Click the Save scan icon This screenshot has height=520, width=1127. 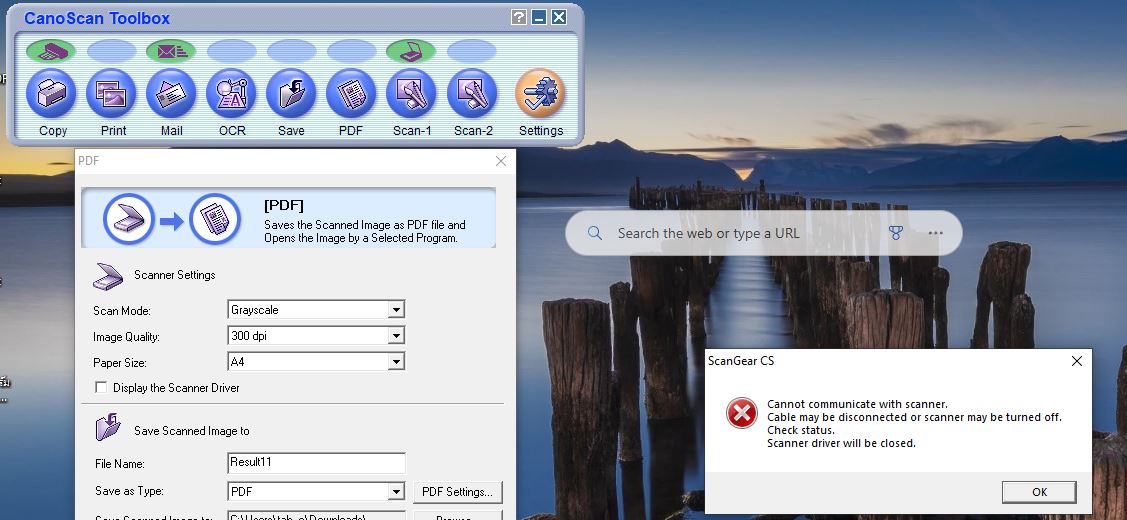pos(291,93)
